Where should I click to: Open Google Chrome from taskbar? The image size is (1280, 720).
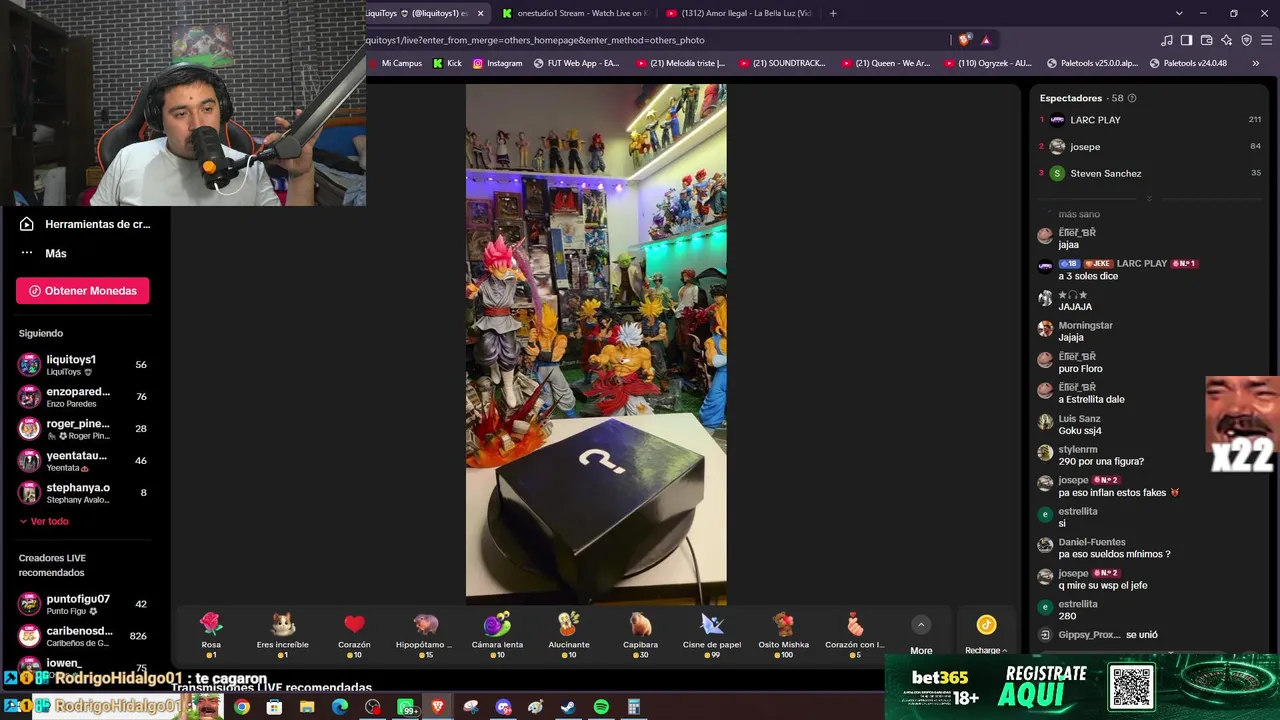242,707
